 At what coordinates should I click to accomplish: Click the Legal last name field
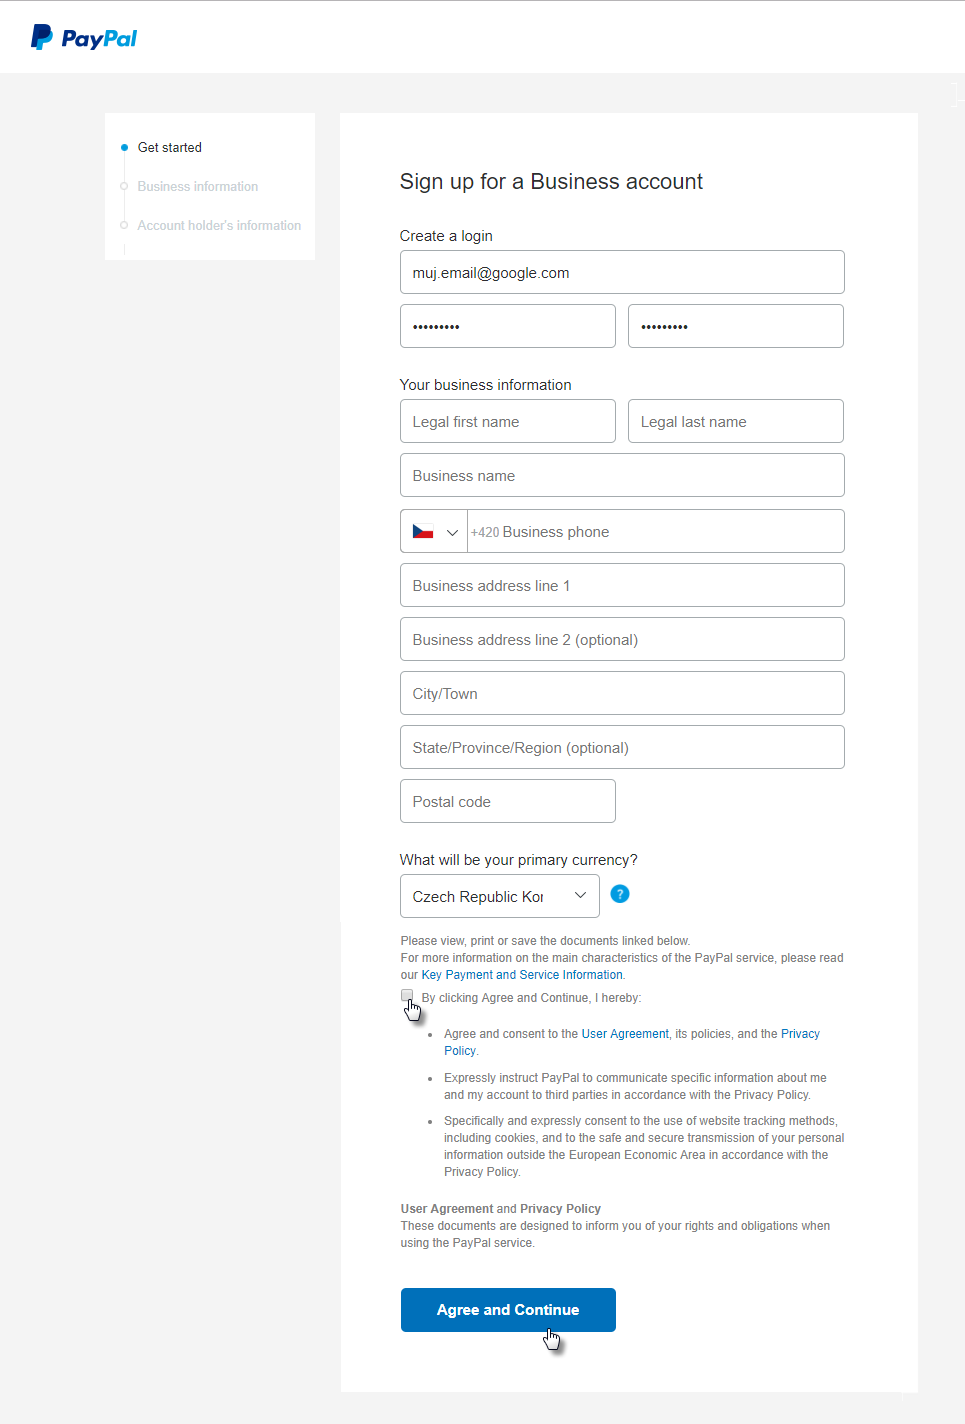tap(735, 421)
